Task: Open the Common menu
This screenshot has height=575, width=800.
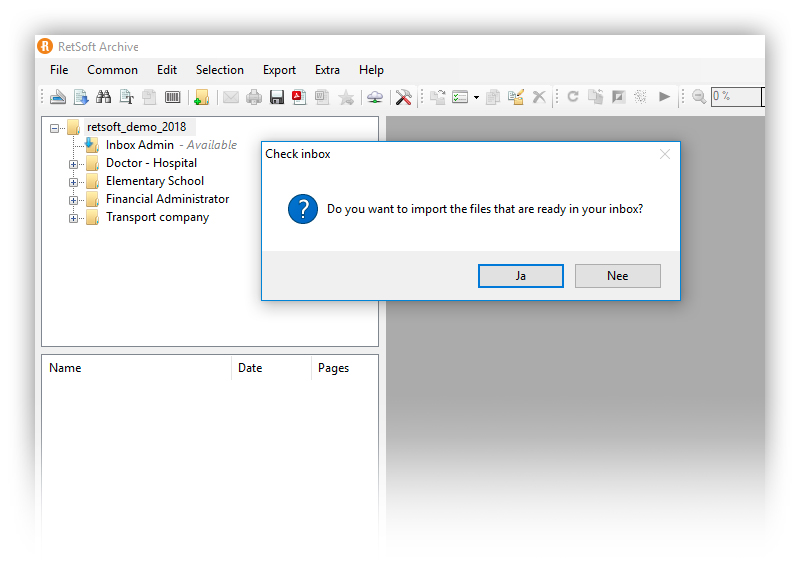Action: tap(112, 70)
